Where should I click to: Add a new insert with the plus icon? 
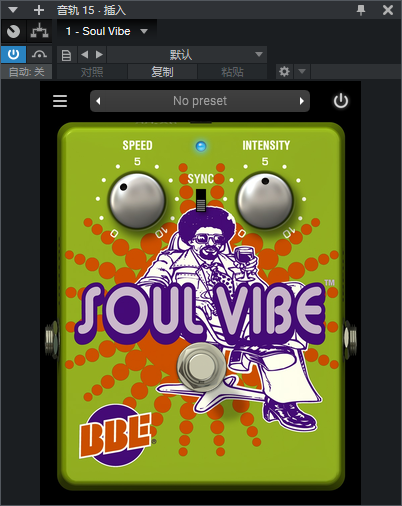39,10
